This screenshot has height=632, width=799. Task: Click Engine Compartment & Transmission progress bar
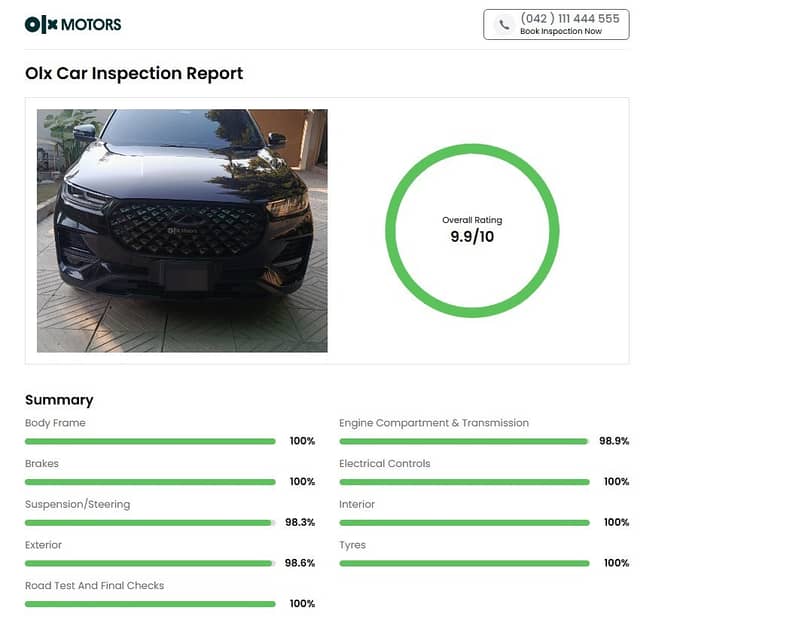[x=464, y=441]
